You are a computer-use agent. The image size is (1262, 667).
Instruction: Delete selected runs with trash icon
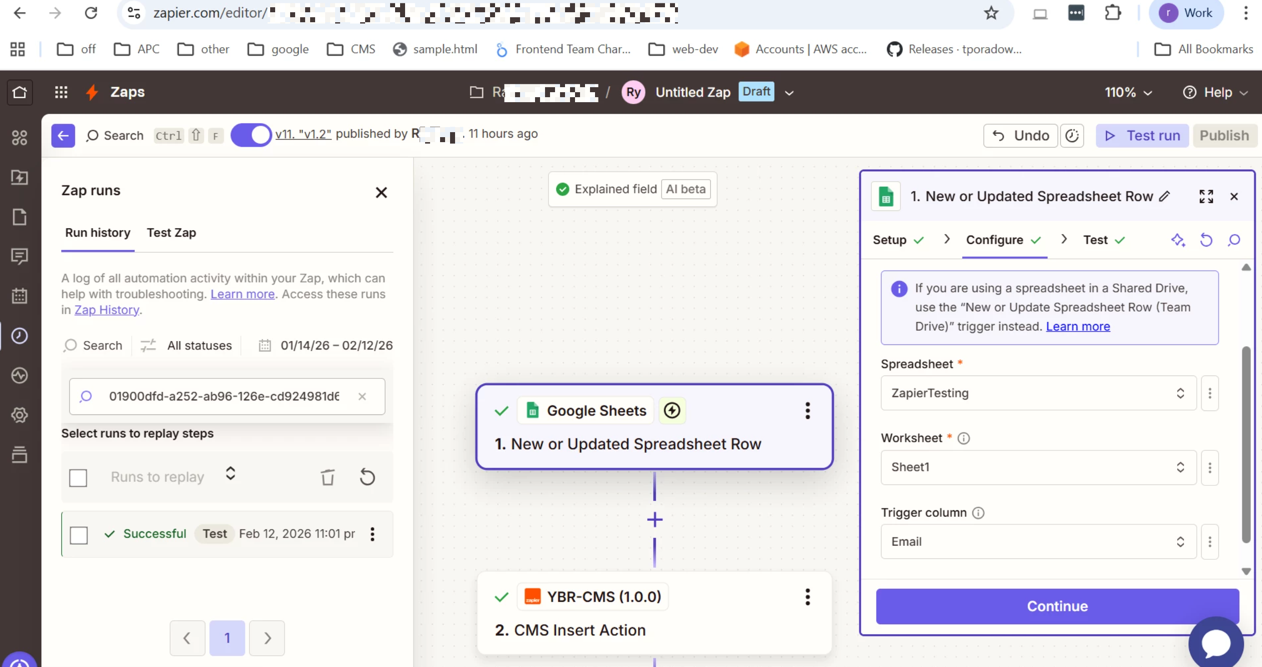327,478
